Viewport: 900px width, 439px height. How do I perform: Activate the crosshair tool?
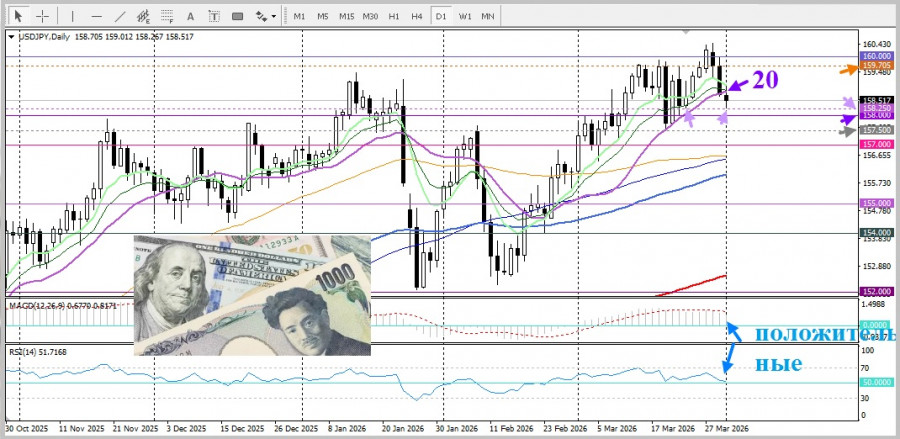42,15
